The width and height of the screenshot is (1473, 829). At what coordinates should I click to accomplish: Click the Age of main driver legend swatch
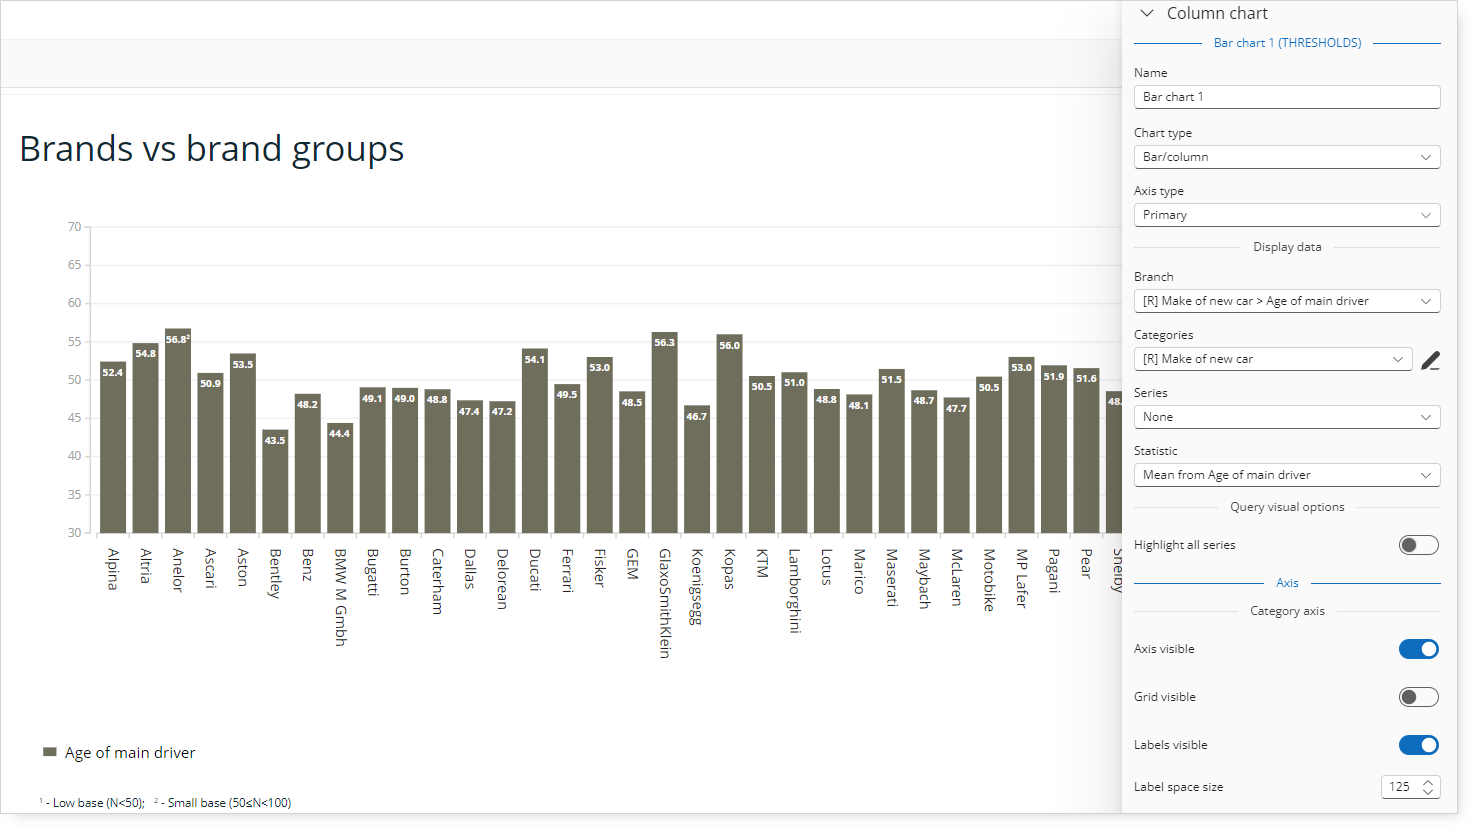pyautogui.click(x=50, y=752)
